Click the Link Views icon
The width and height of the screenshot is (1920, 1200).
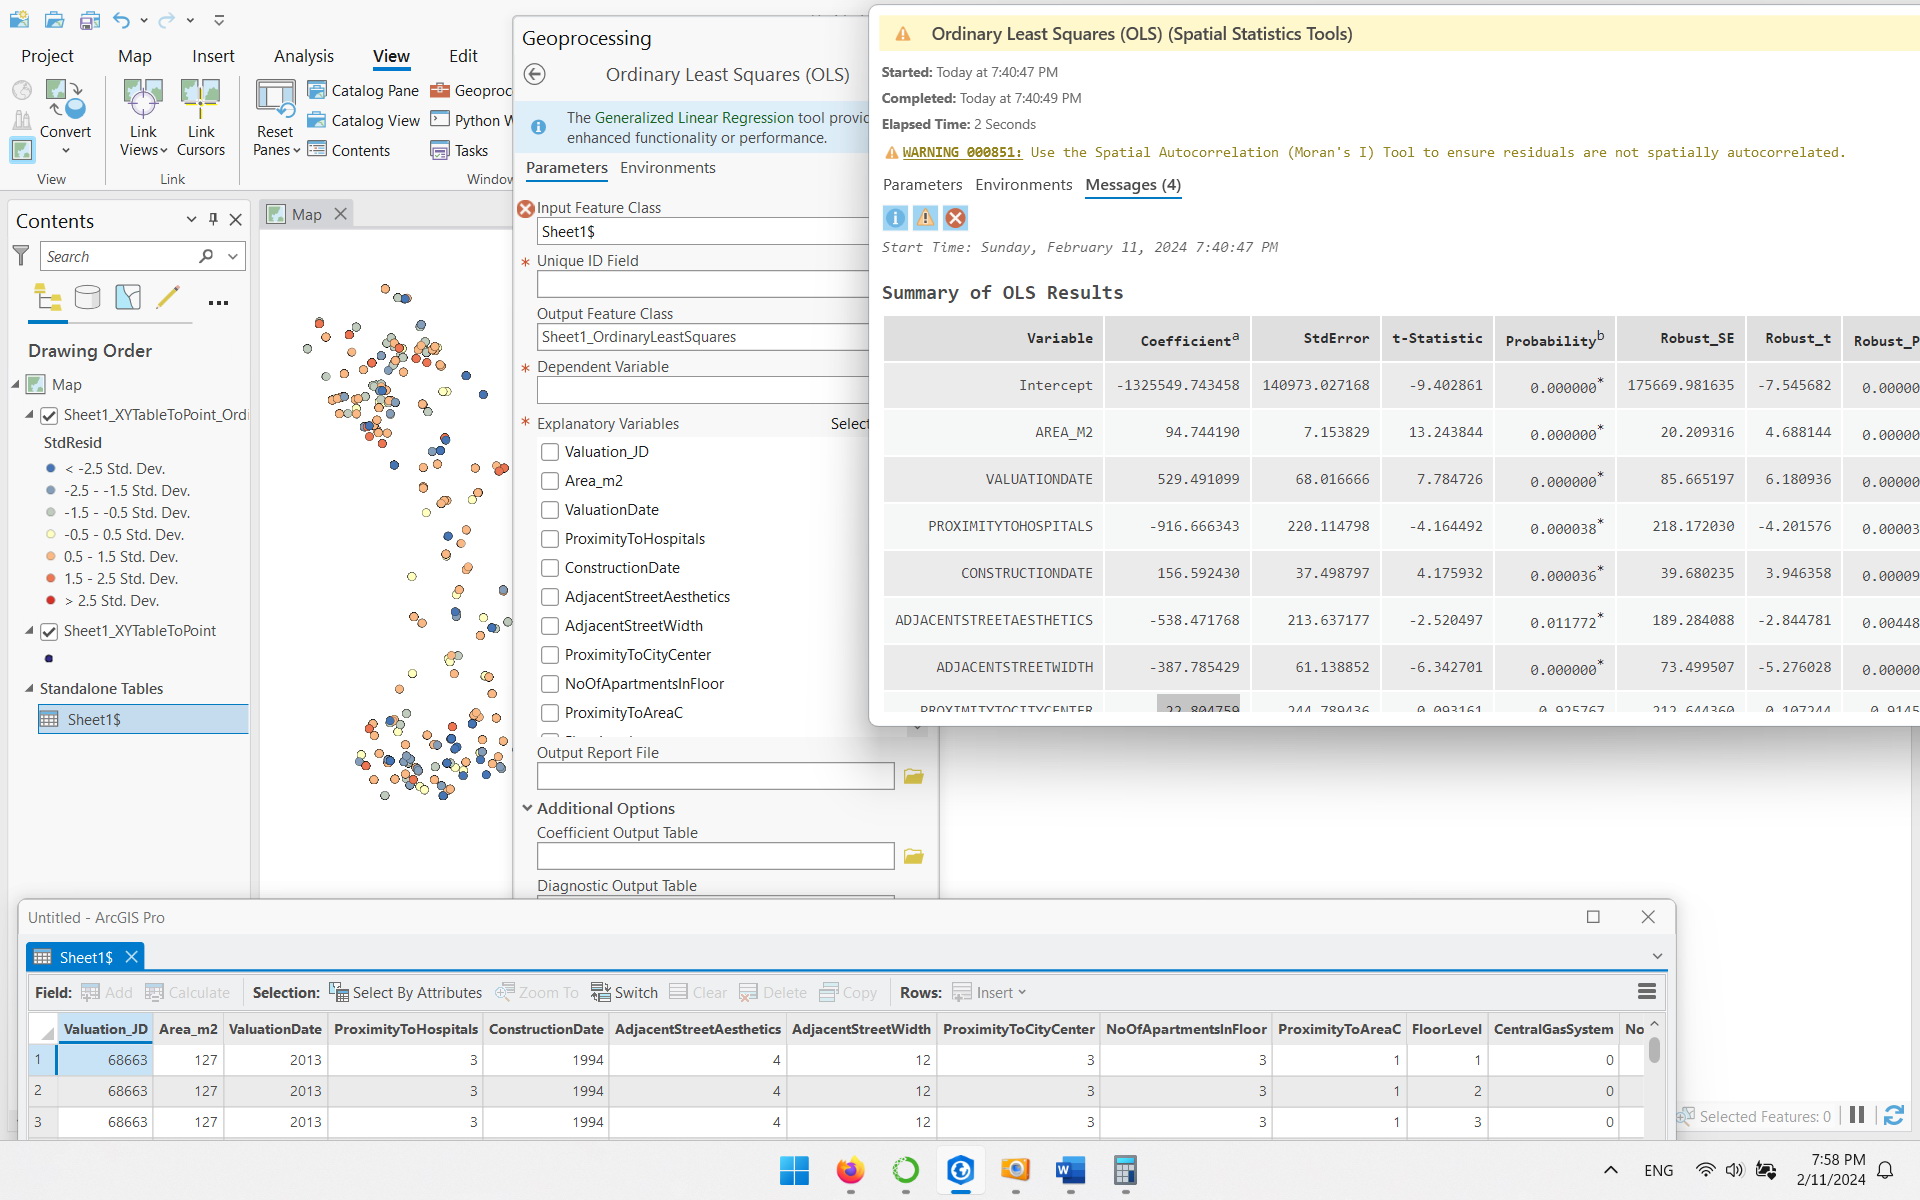point(143,100)
